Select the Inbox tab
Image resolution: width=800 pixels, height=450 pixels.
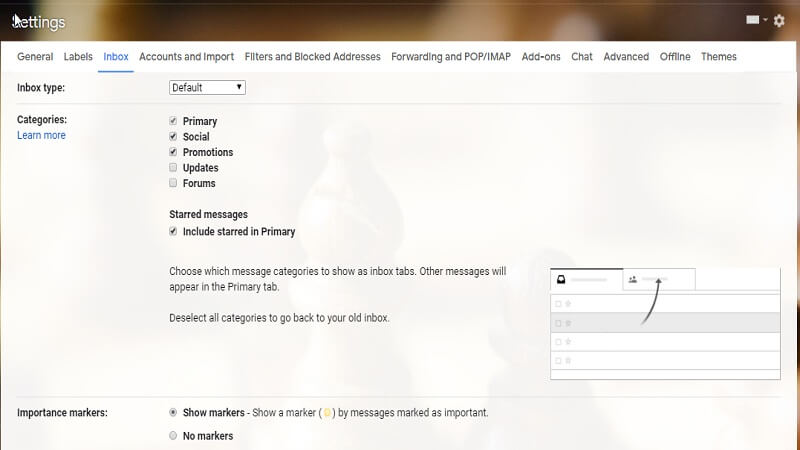(116, 57)
